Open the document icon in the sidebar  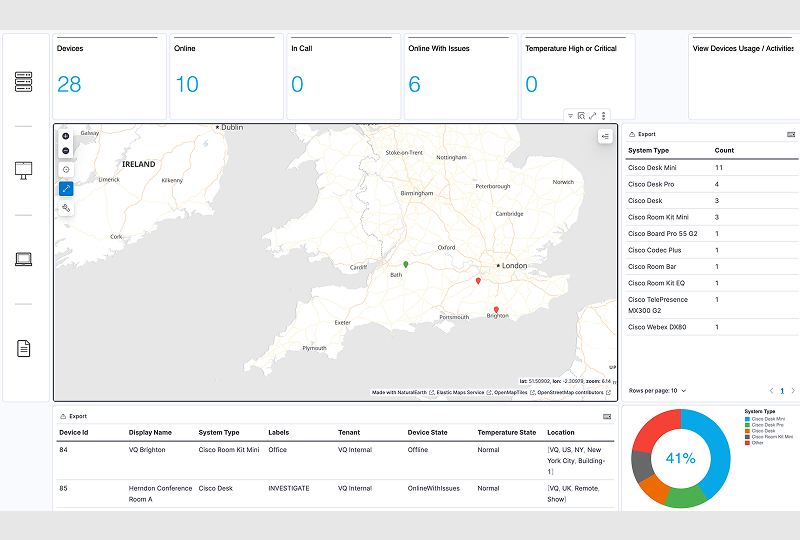point(24,348)
